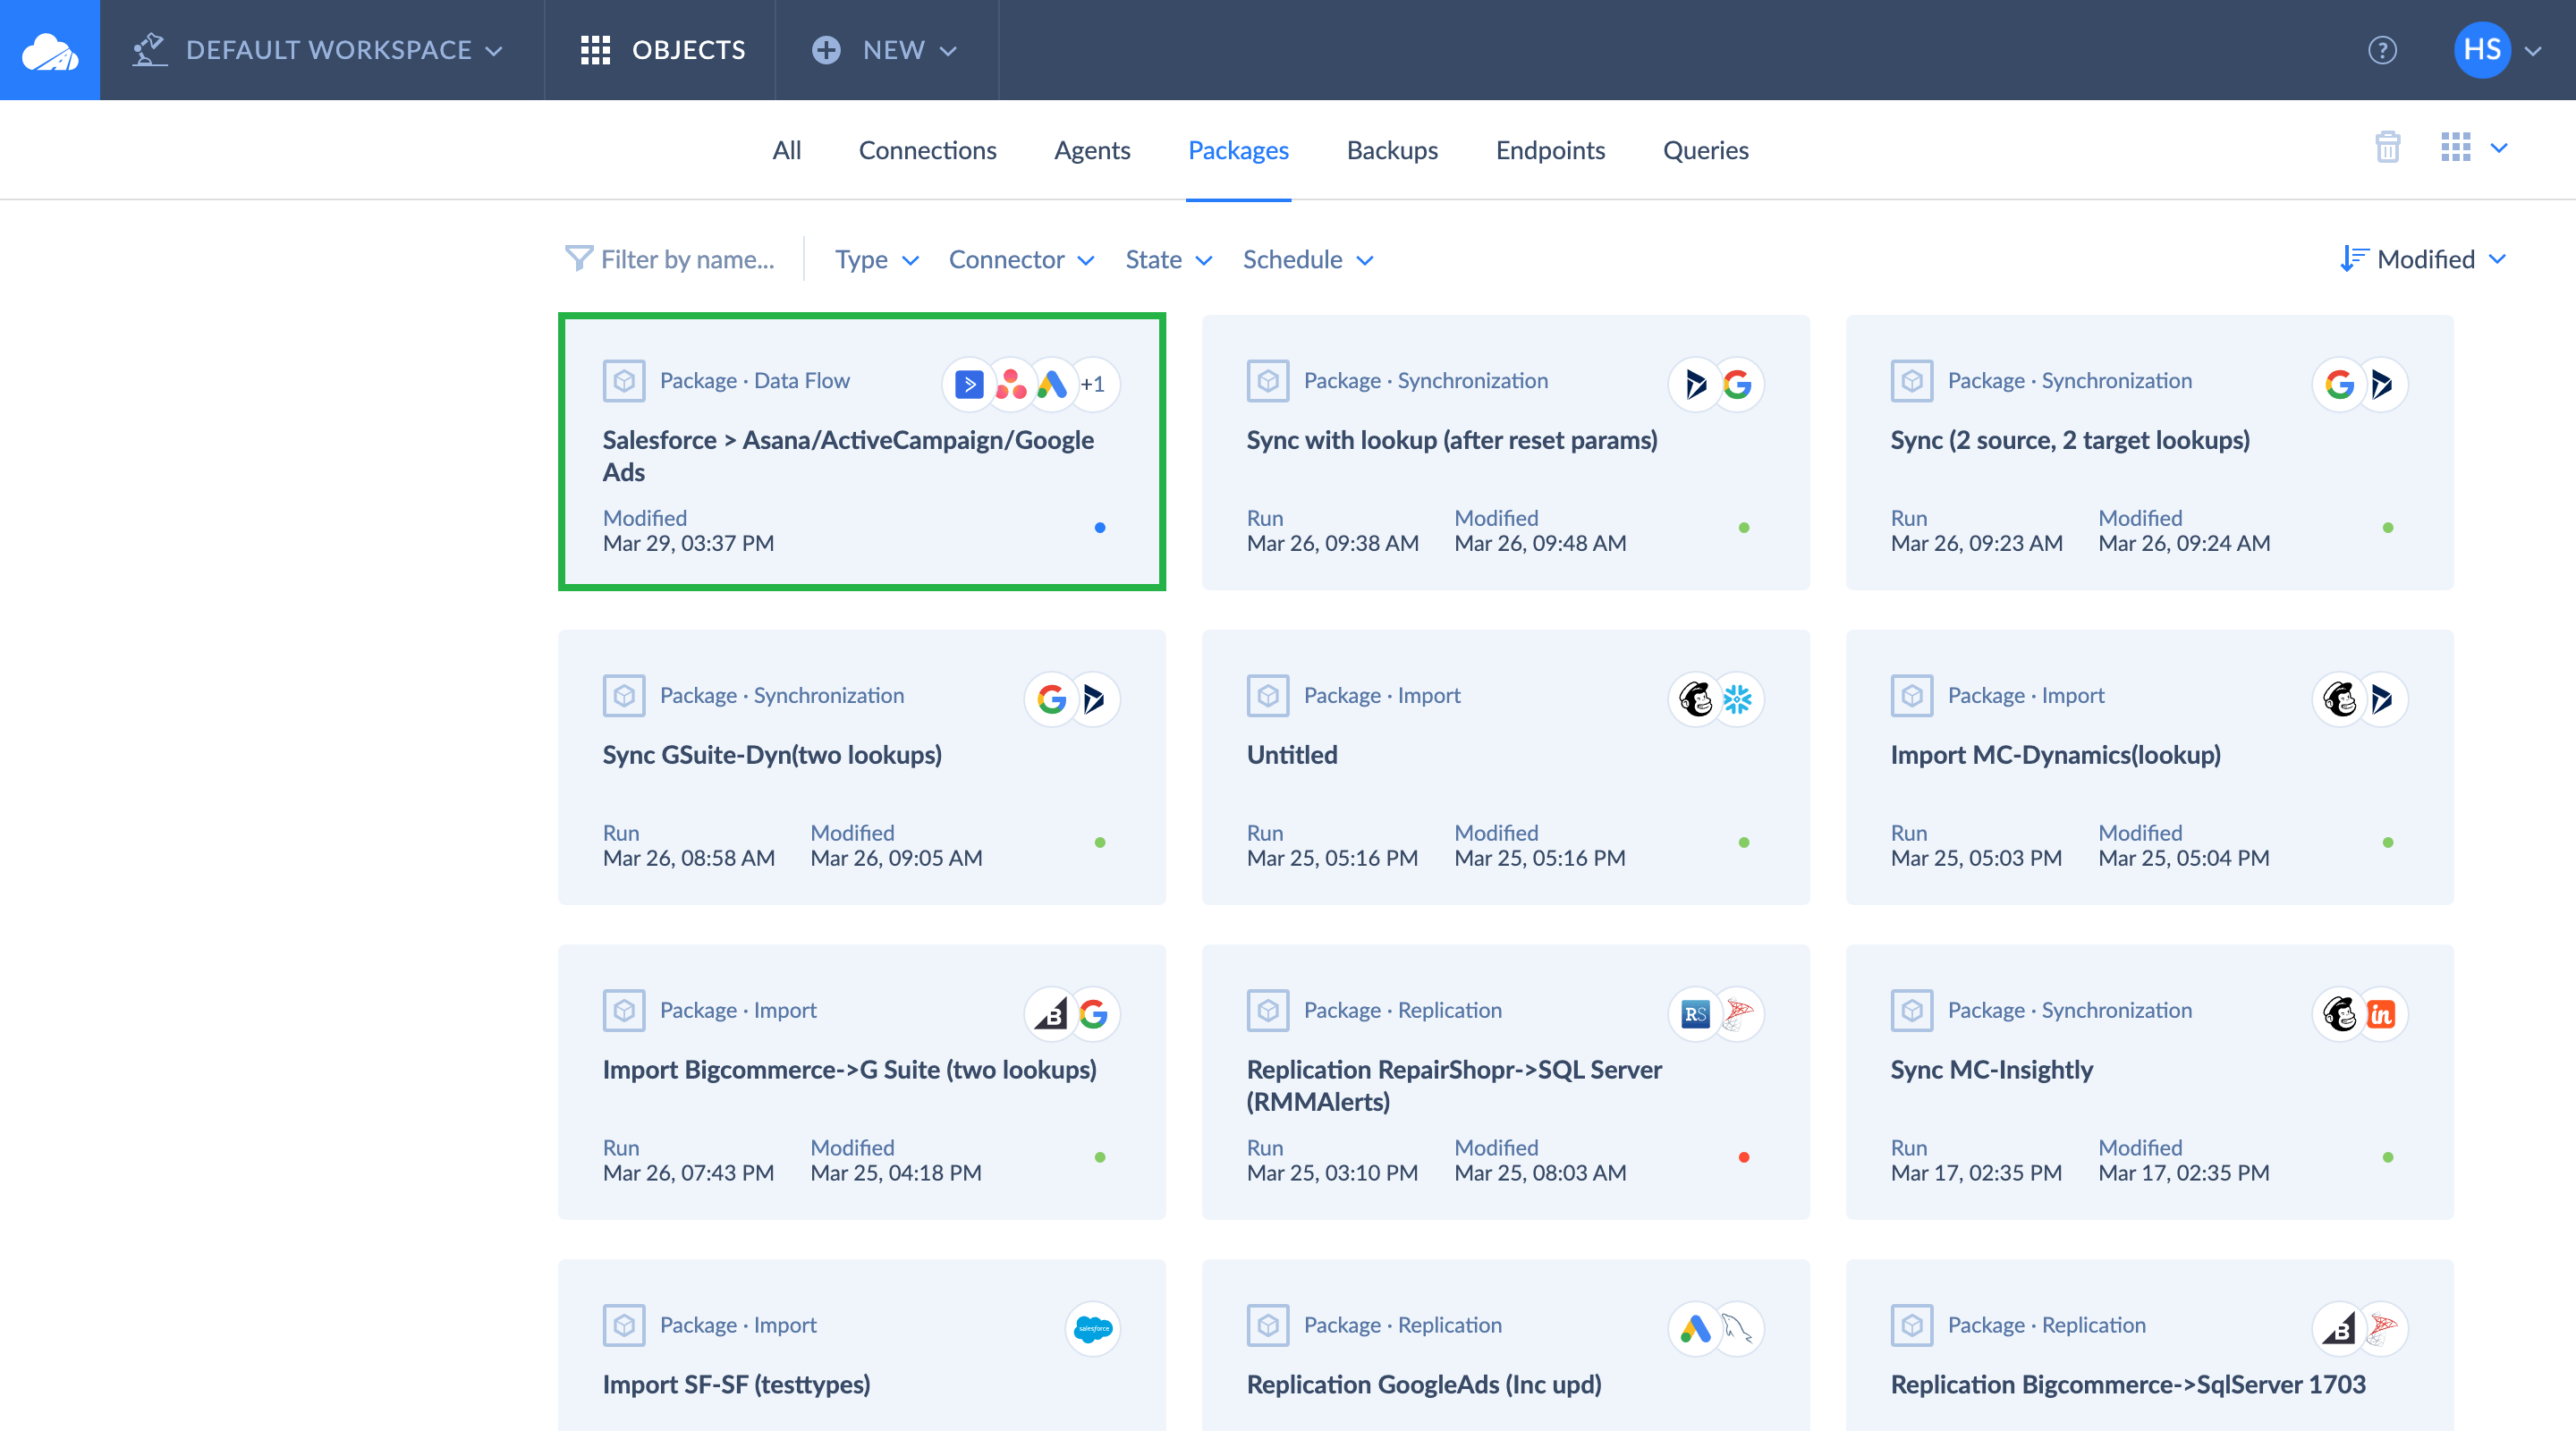Open Sync (2 source, 2 target lookups)
2576x1431 pixels.
tap(2150, 452)
